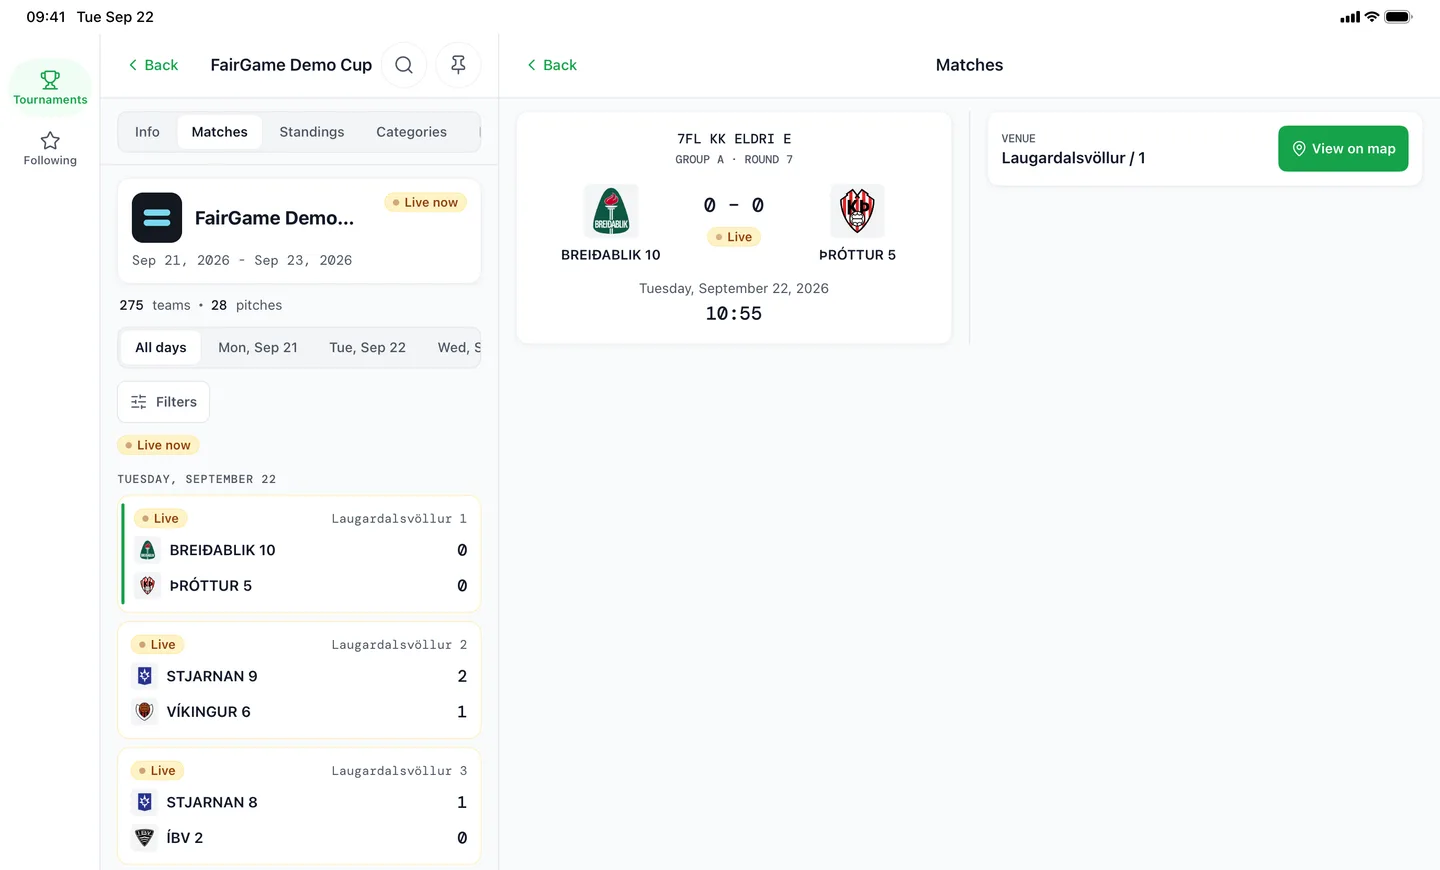
Task: Click the Live badge under the 0 - 0 score
Action: pos(734,237)
